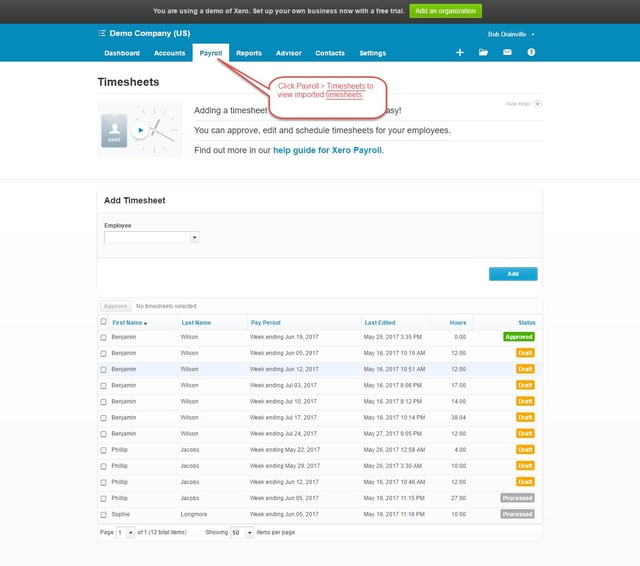The height and width of the screenshot is (566, 640).
Task: Open help guide for Xero Payroll link
Action: (x=328, y=150)
